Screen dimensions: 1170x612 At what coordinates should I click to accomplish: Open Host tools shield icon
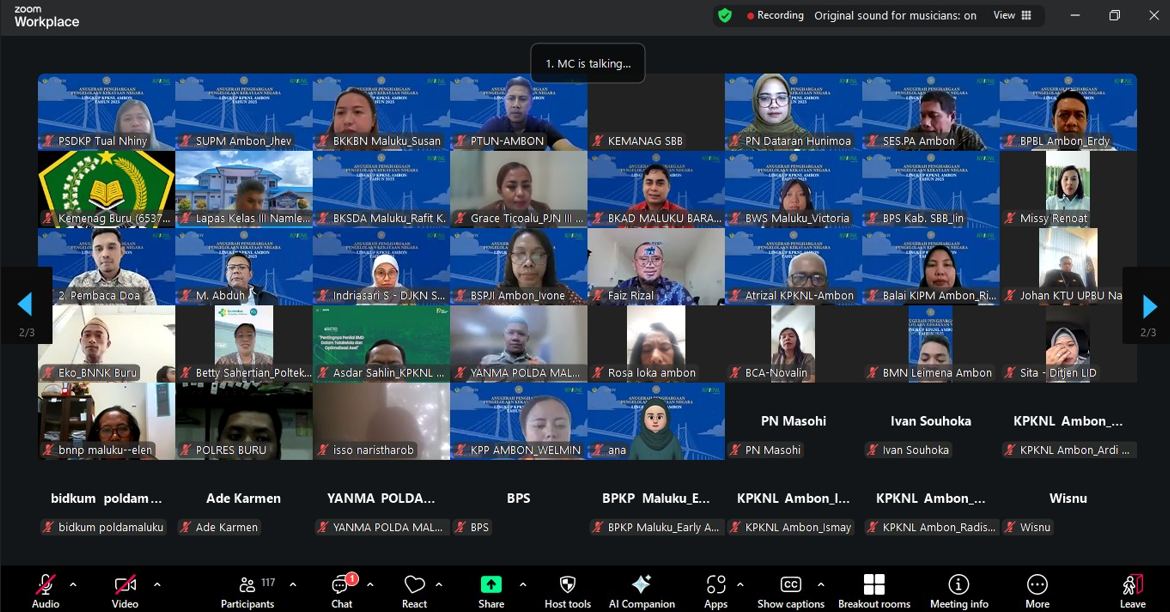coord(567,589)
